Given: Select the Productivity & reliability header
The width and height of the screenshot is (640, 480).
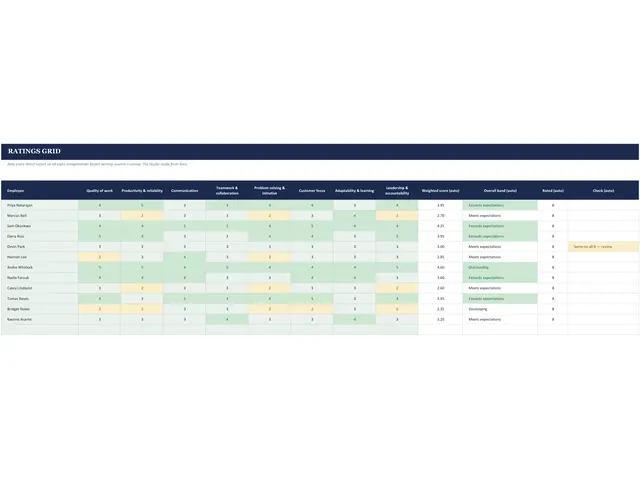Looking at the screenshot, I should click(x=142, y=191).
